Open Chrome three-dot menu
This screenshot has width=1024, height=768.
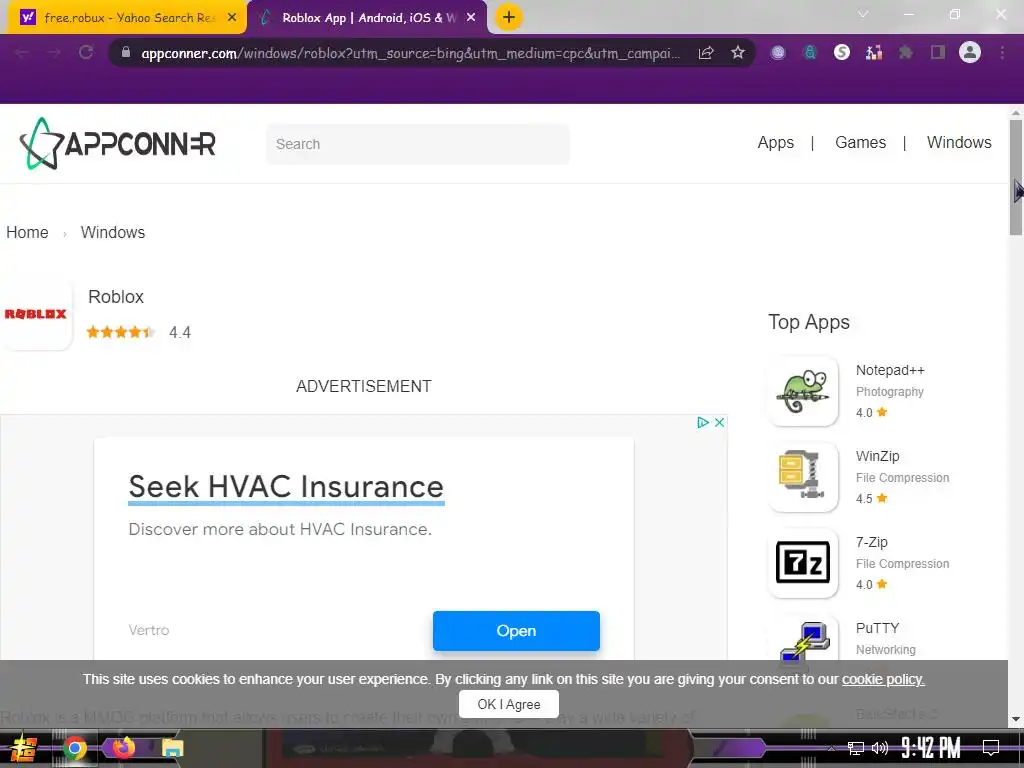tap(1002, 53)
